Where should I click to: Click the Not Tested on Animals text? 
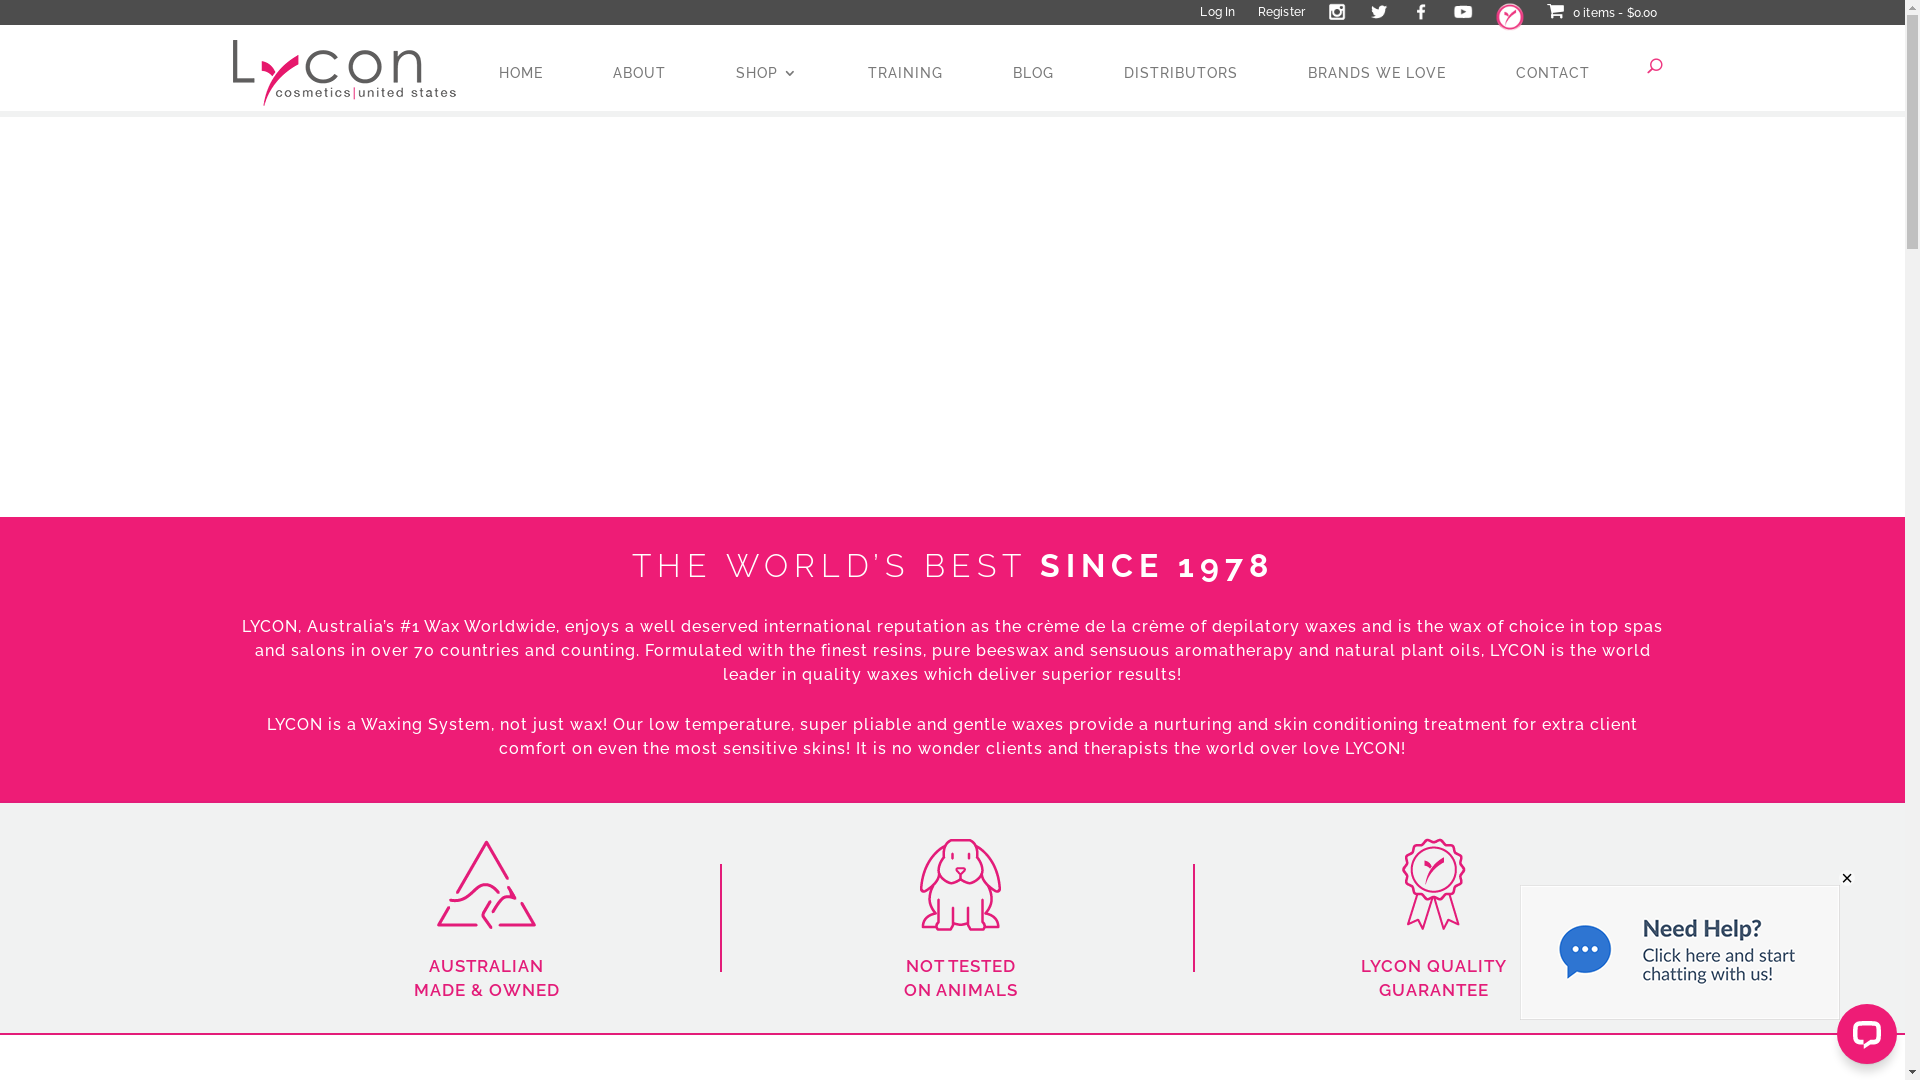pos(961,978)
